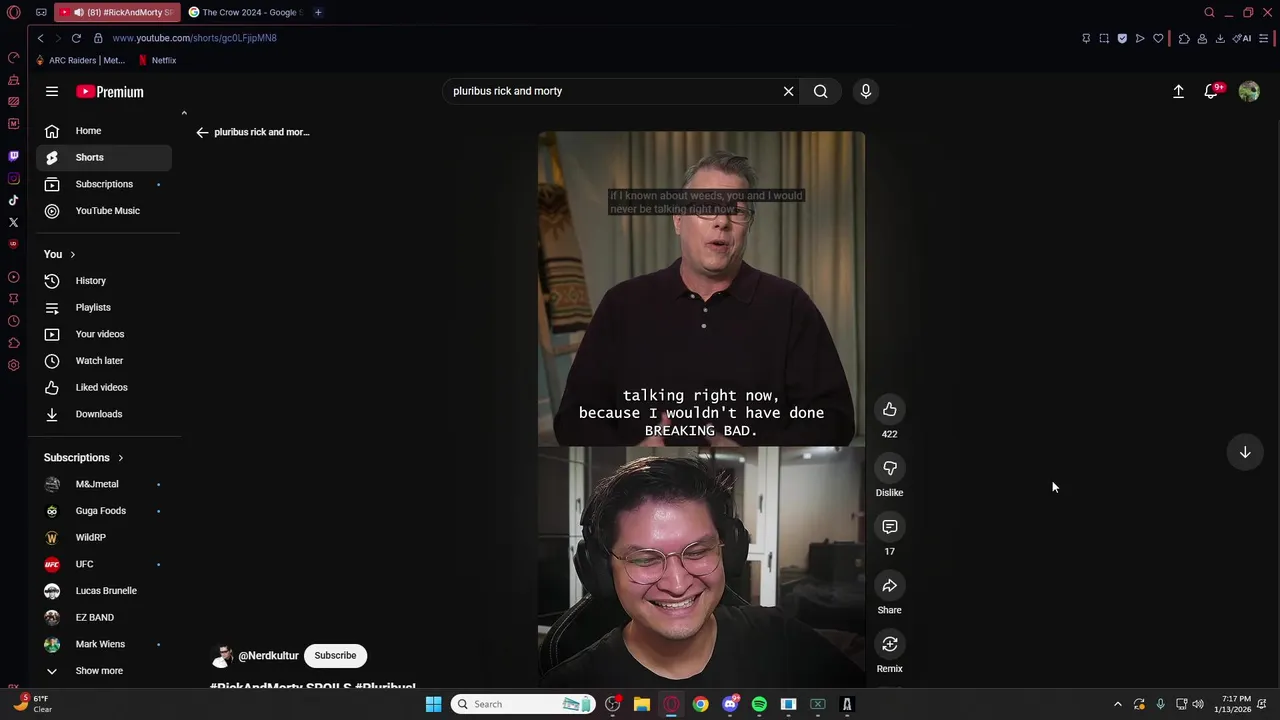Screen dimensions: 1280x720
Task: Open the Lucas Brunelle channel
Action: pyautogui.click(x=104, y=591)
